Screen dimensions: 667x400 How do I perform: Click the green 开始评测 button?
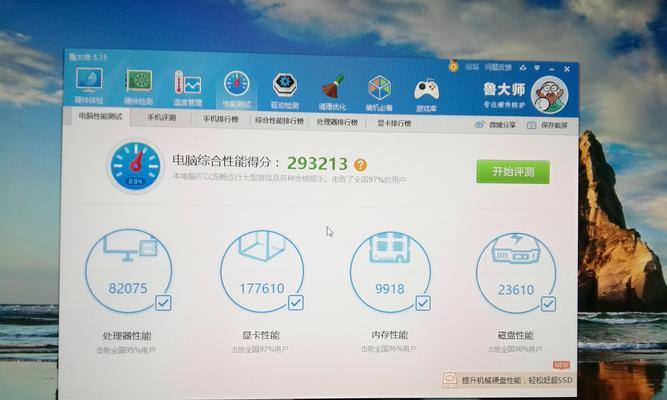513,172
